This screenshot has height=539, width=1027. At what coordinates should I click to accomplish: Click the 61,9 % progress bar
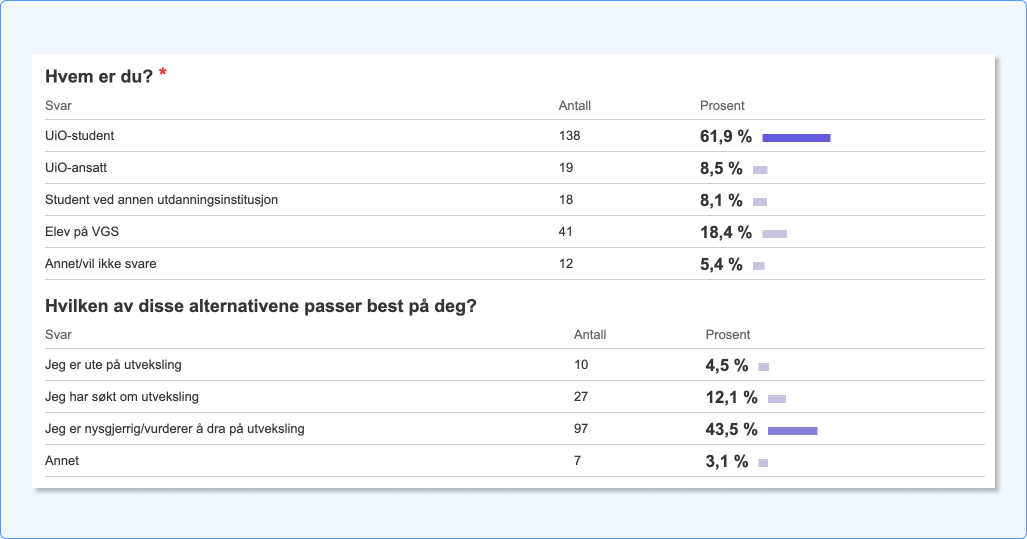(796, 138)
